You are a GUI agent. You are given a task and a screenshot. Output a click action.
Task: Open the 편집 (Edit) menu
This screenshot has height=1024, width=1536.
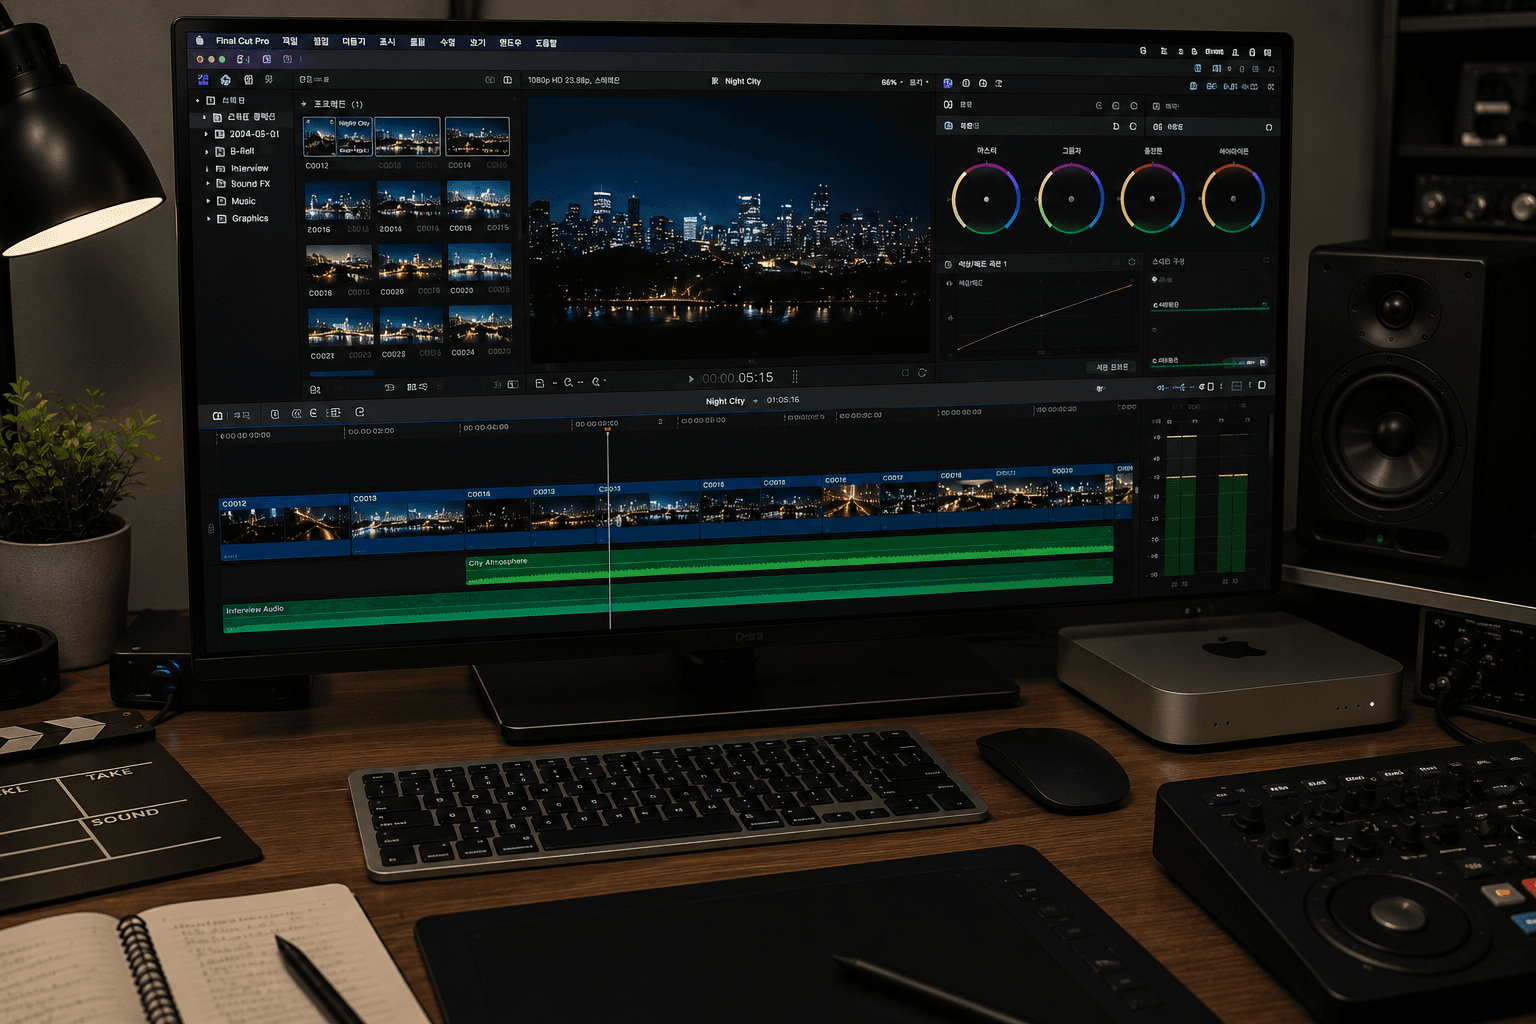(321, 42)
